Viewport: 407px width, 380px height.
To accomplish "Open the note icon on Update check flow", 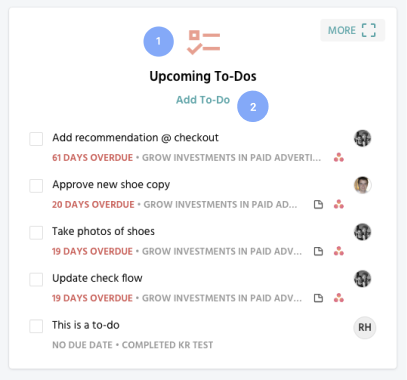I will point(318,298).
